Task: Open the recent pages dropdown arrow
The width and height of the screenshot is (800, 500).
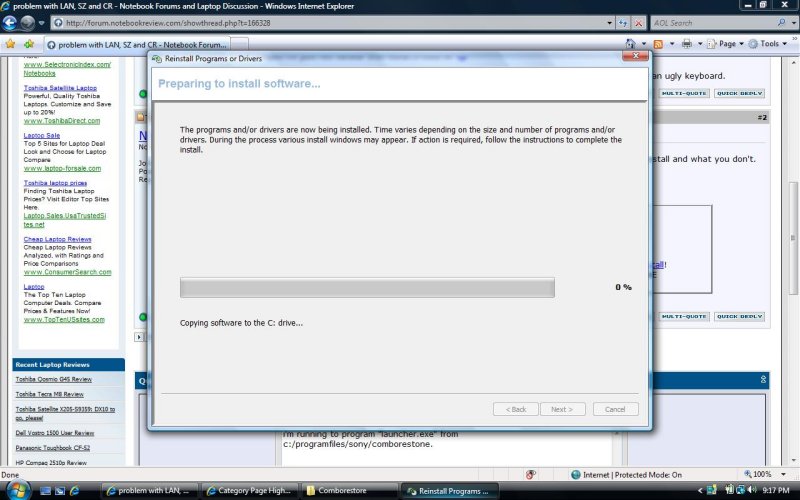Action: (x=41, y=23)
